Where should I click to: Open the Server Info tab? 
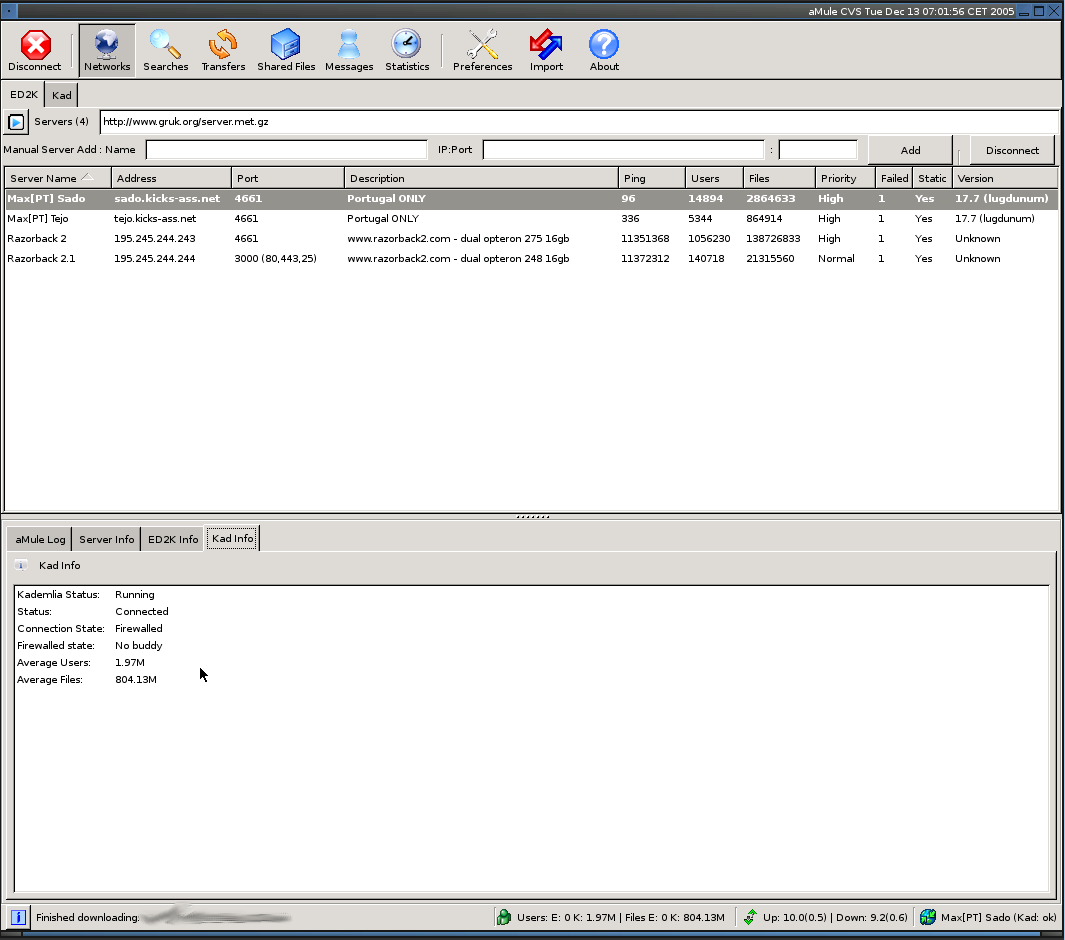coord(106,539)
